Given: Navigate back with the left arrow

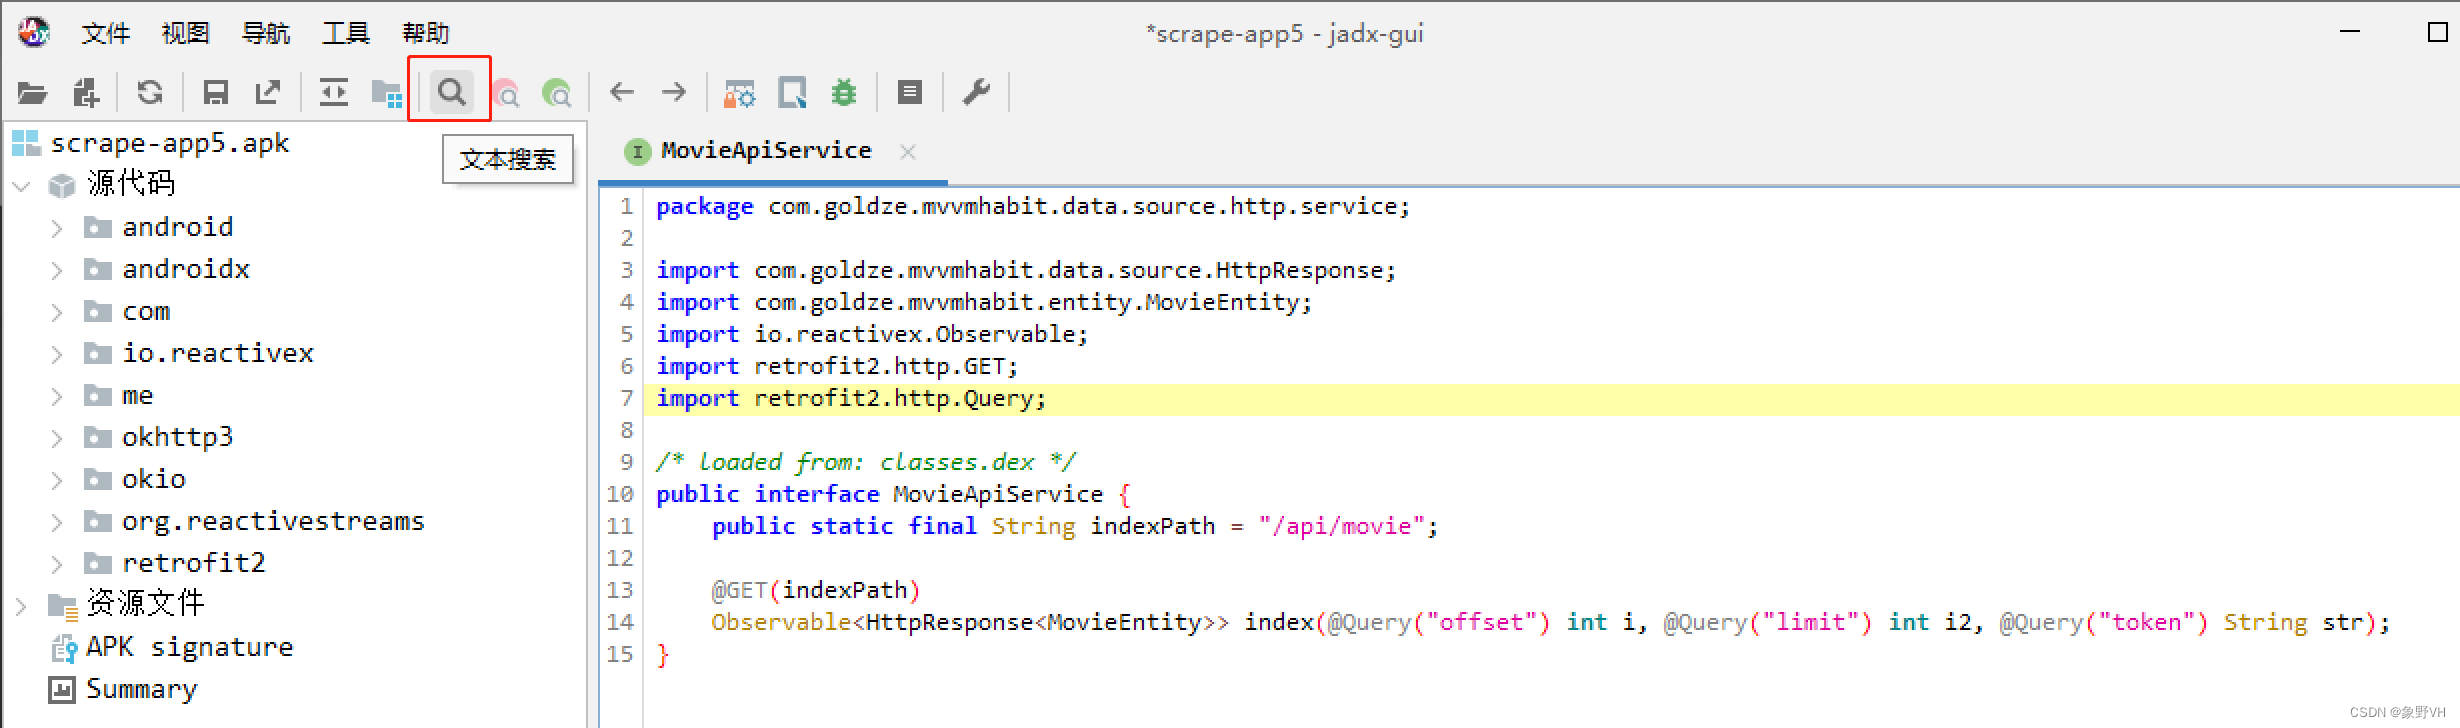Looking at the screenshot, I should point(622,93).
